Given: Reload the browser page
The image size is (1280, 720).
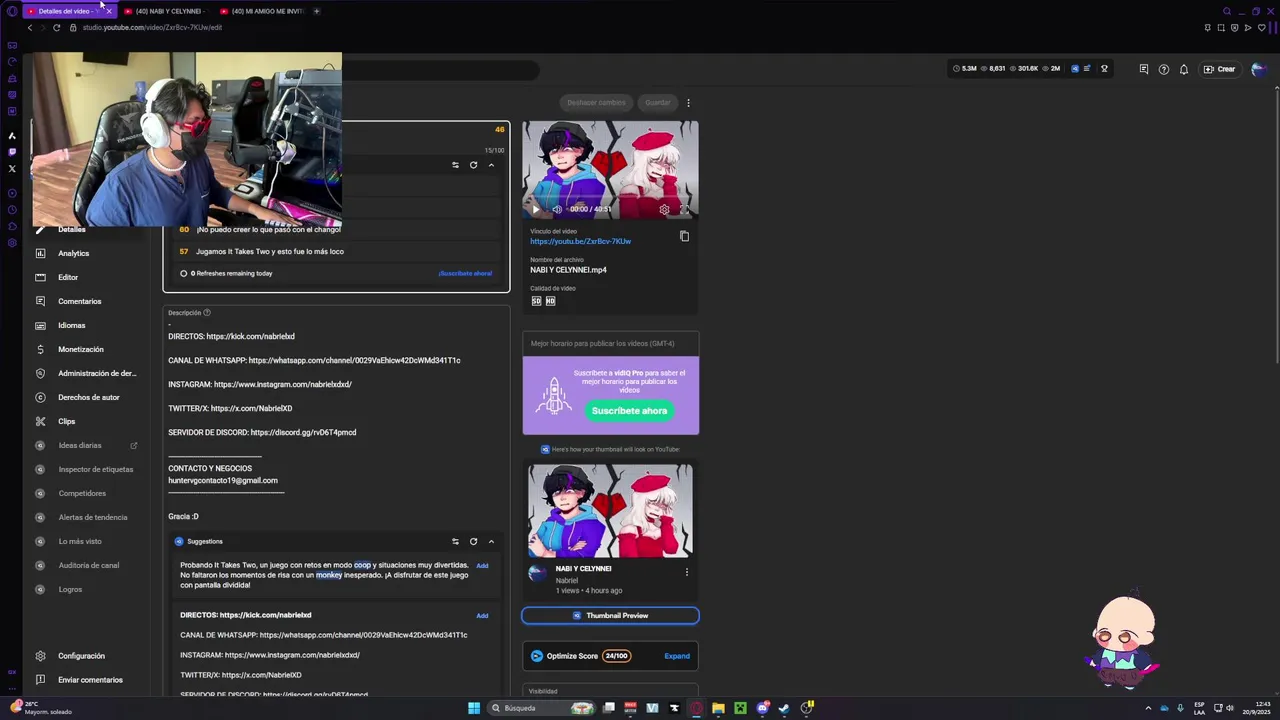Looking at the screenshot, I should pos(57,27).
